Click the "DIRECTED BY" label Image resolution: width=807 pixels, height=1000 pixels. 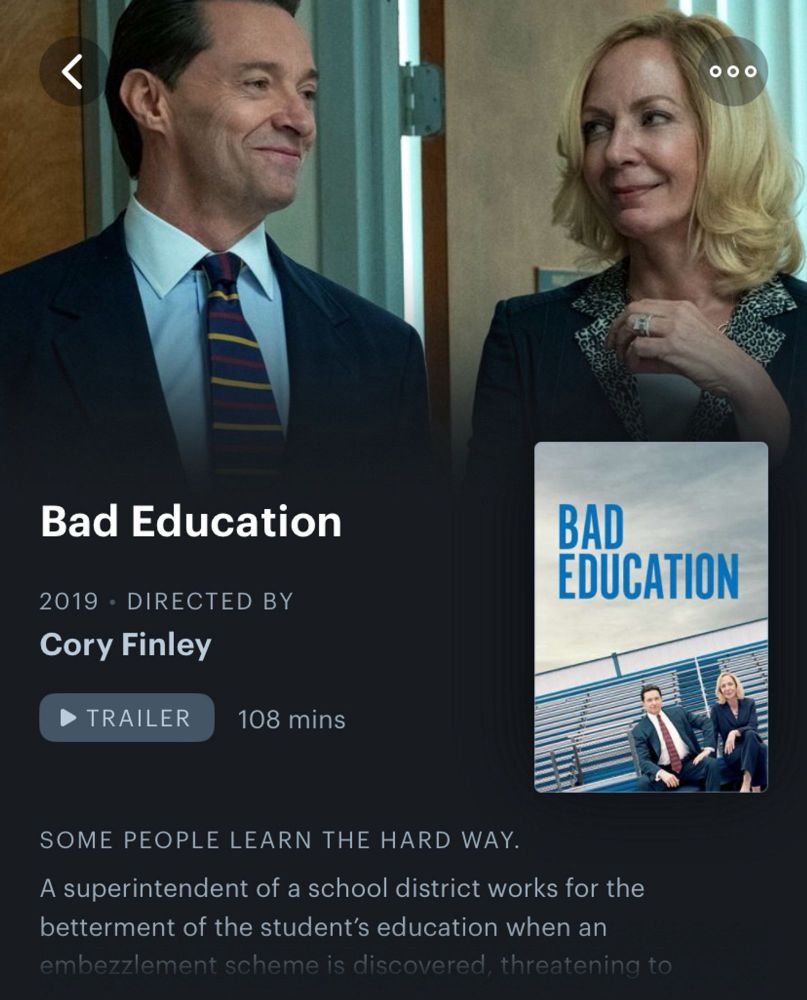coord(210,601)
